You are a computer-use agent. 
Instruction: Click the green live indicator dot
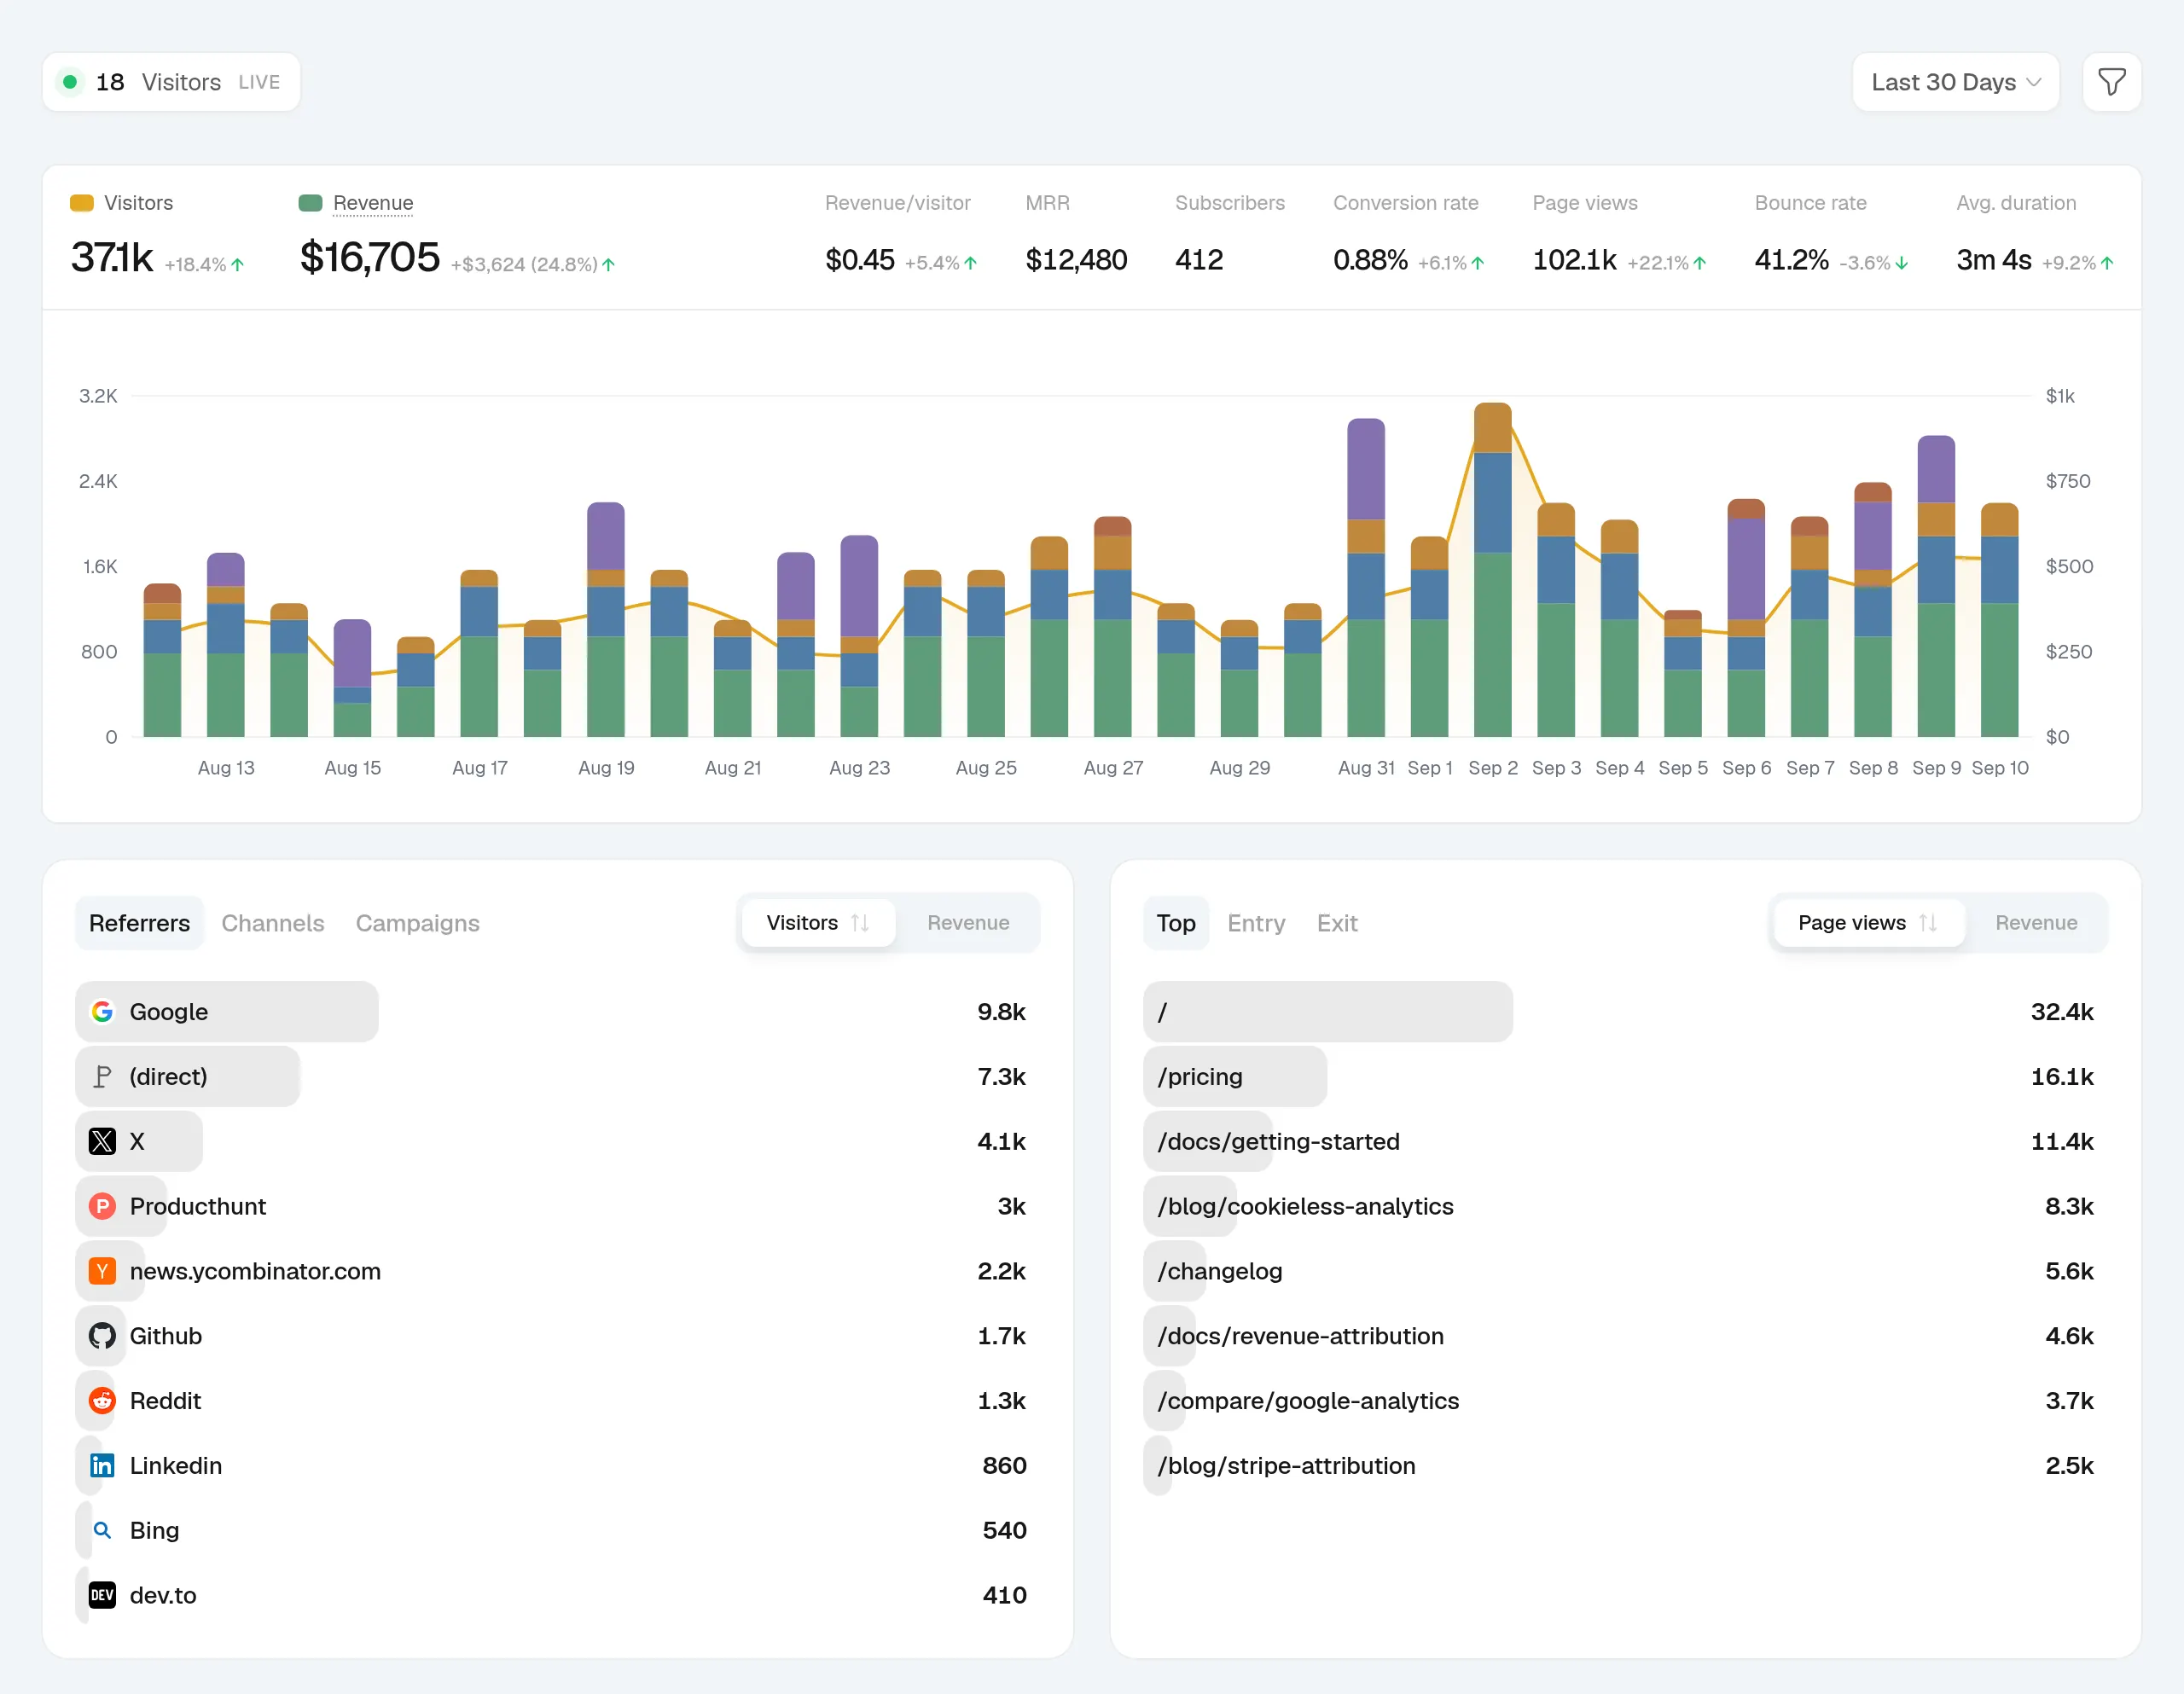point(70,82)
